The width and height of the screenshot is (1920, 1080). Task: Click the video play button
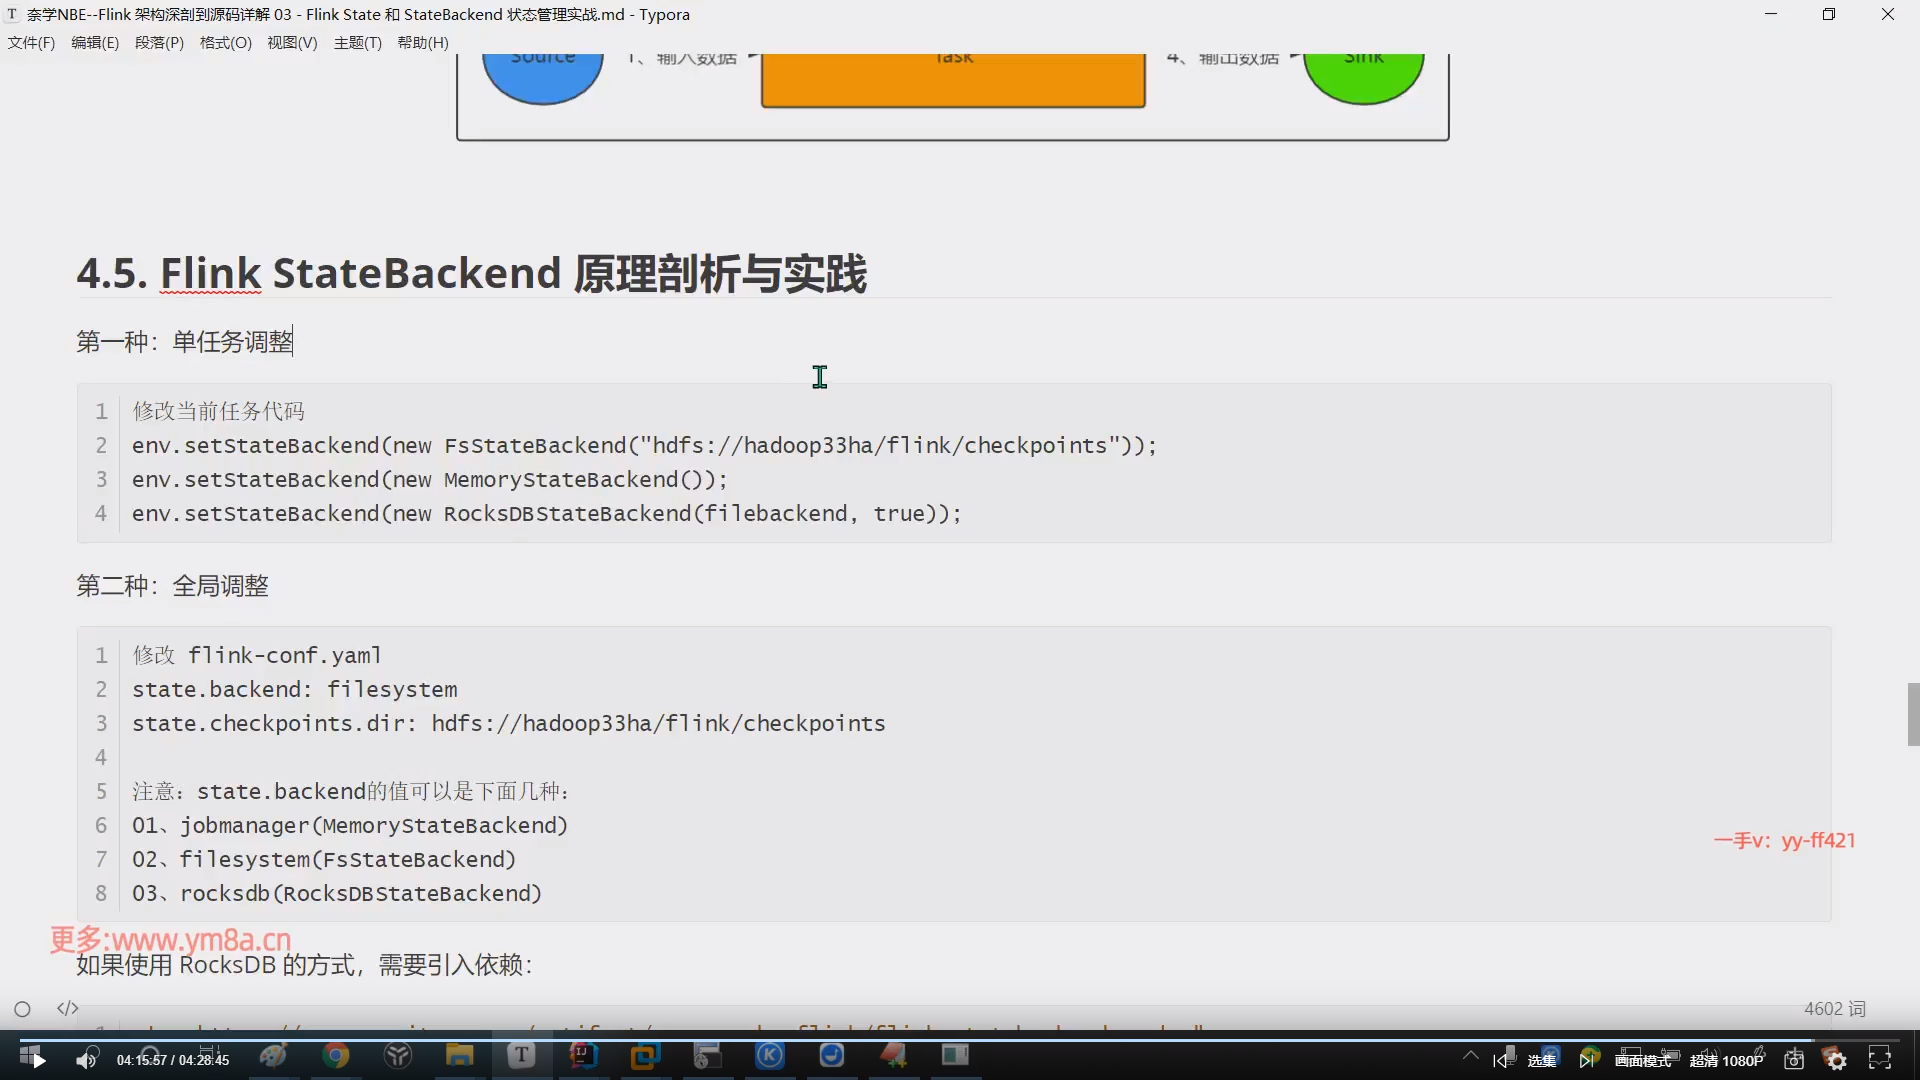tap(38, 1060)
